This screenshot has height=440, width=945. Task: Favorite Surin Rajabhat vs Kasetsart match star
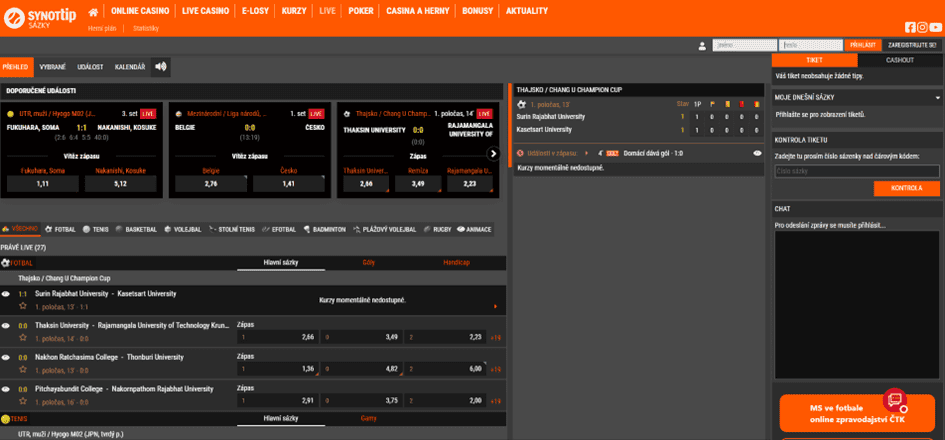tap(23, 306)
